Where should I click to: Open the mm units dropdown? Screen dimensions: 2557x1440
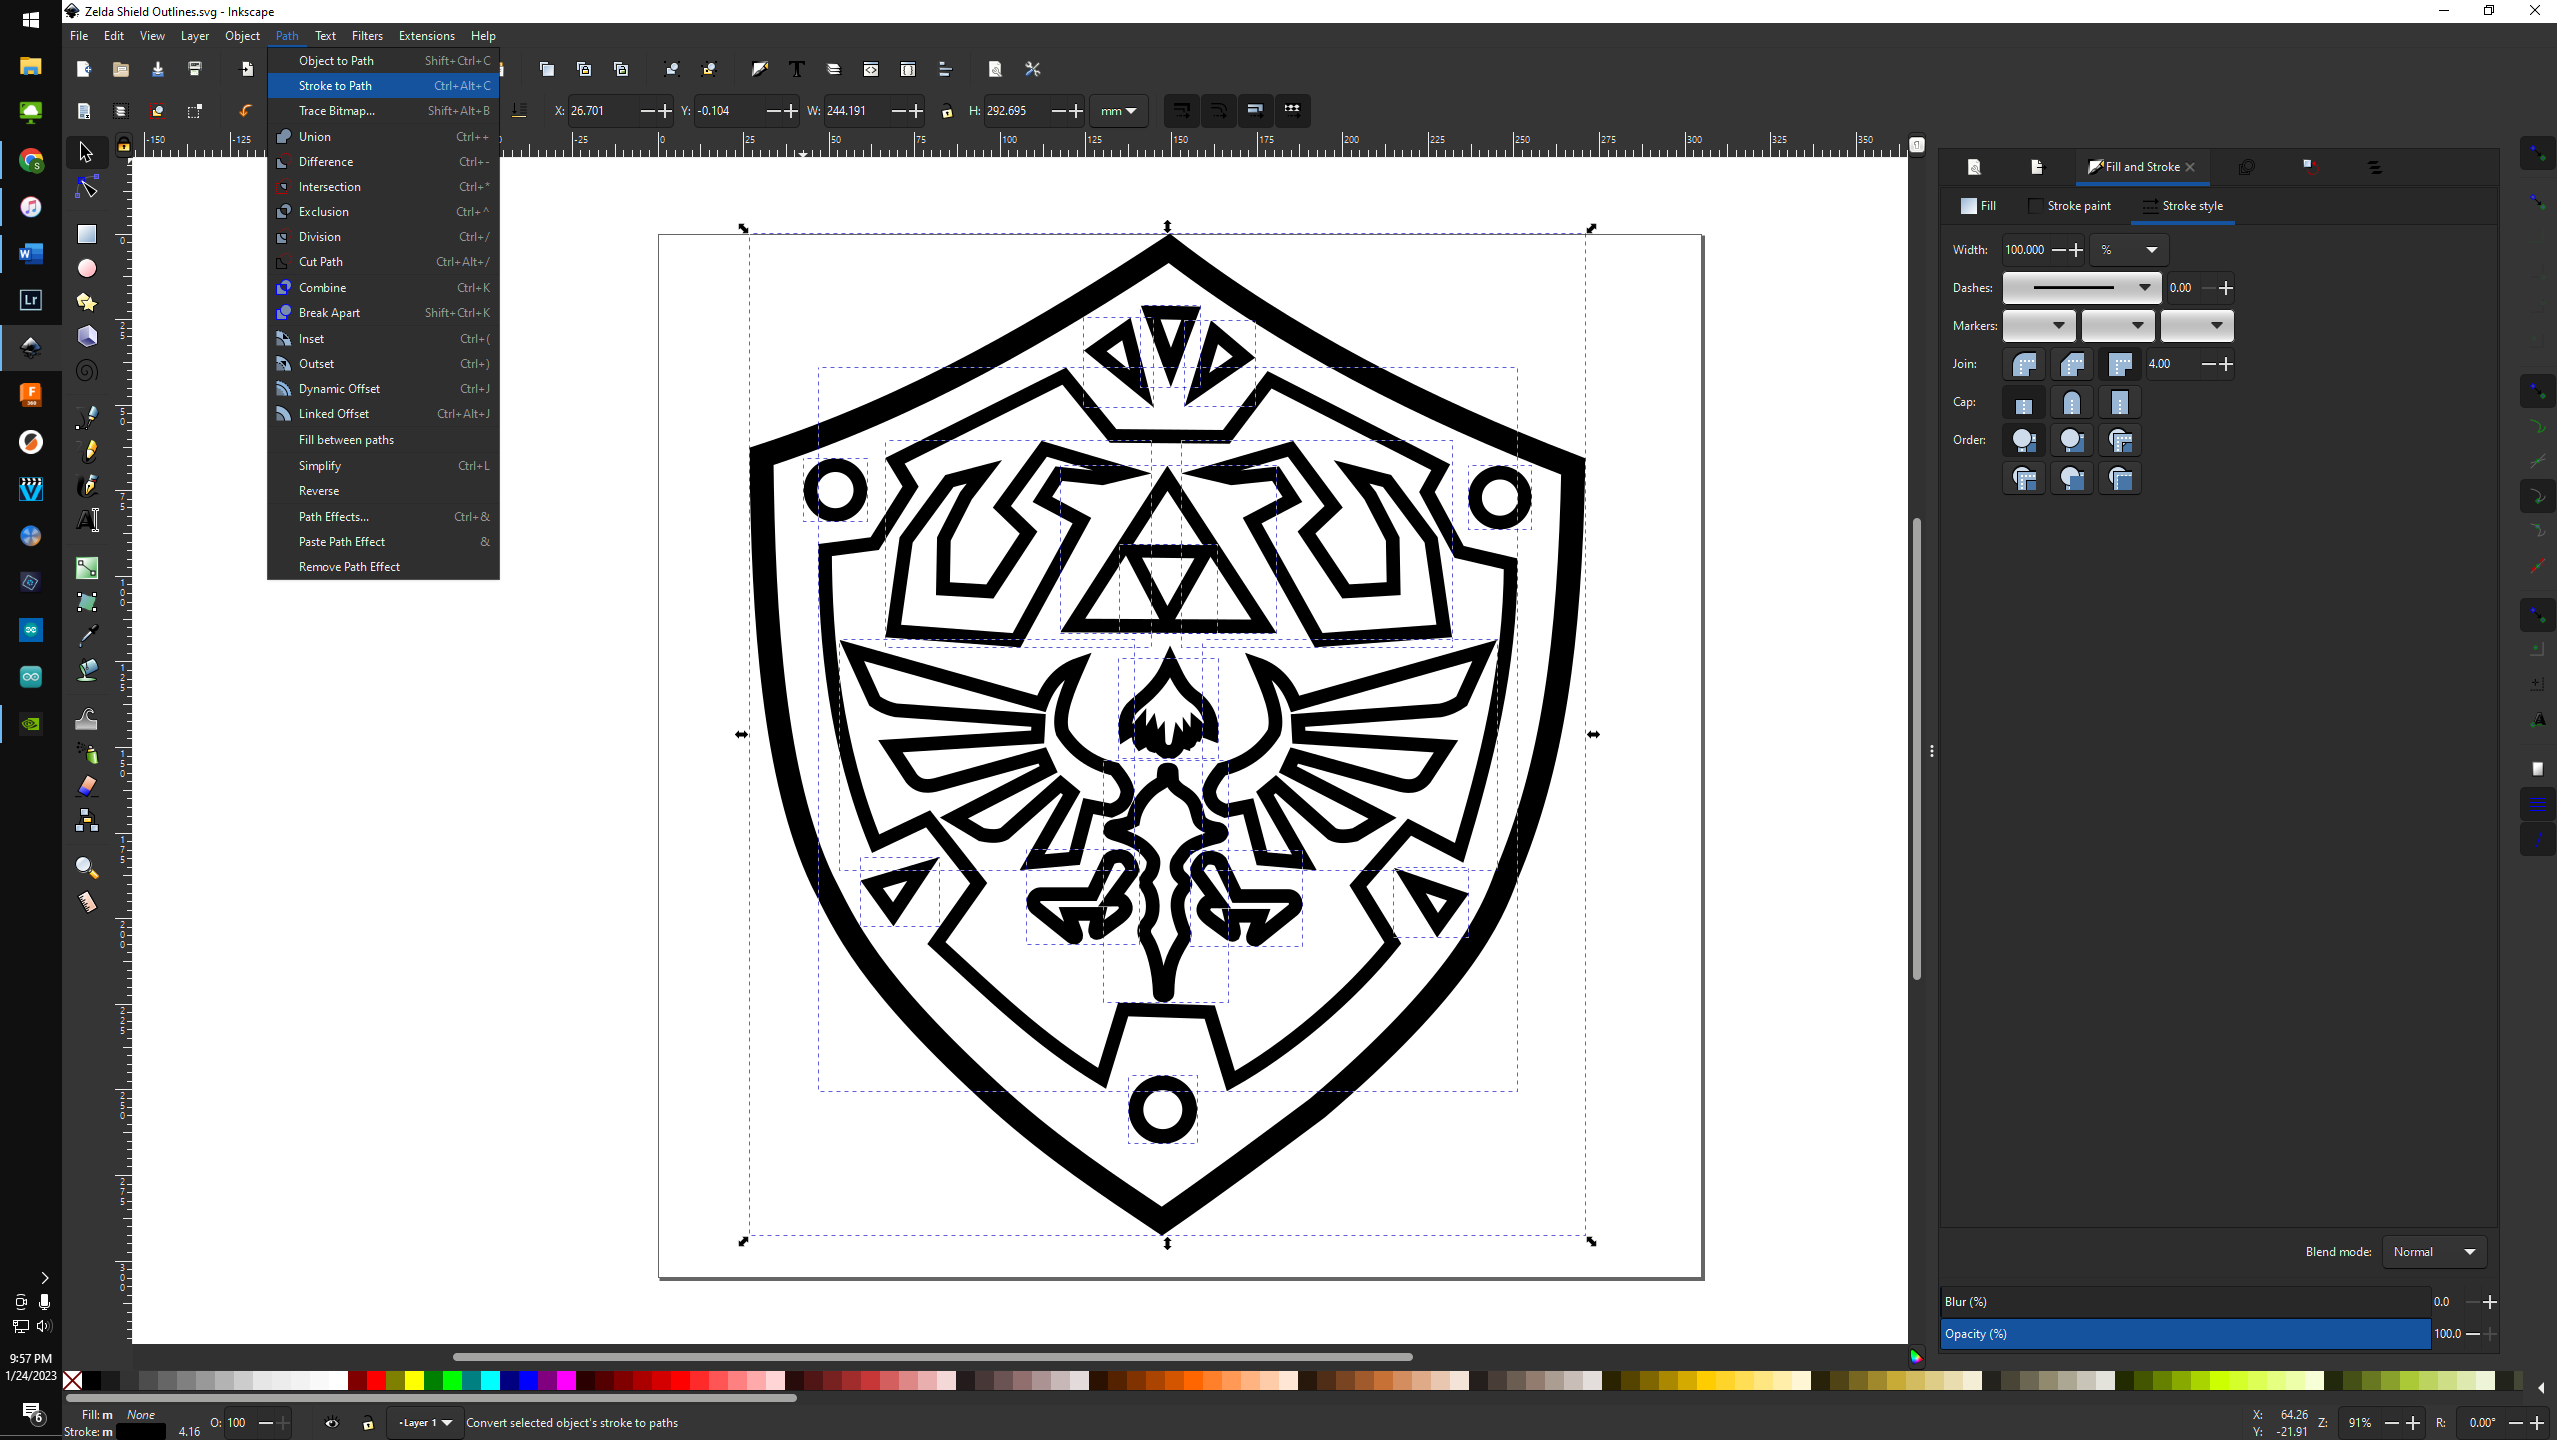click(x=1119, y=111)
